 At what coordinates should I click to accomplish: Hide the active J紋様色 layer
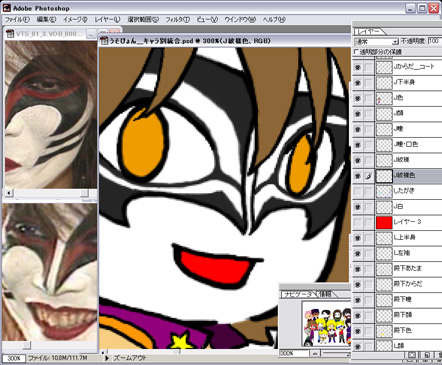click(x=358, y=176)
